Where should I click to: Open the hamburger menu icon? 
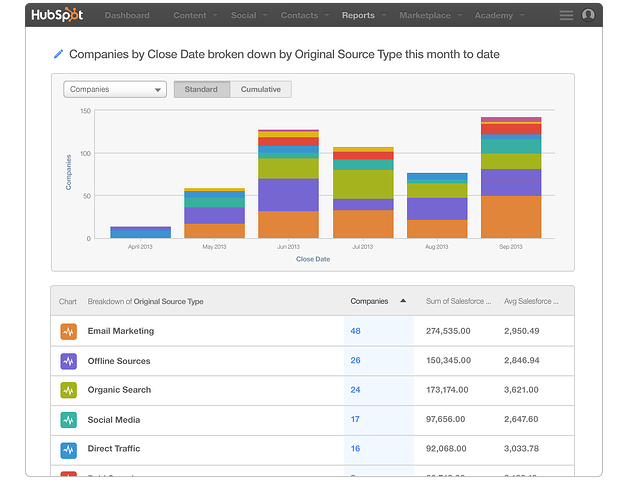click(566, 15)
